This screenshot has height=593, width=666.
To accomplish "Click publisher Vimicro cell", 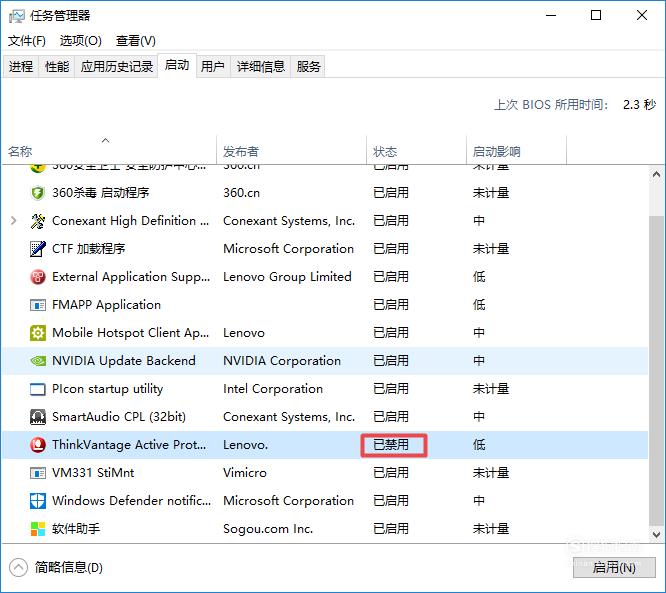I will tap(245, 473).
